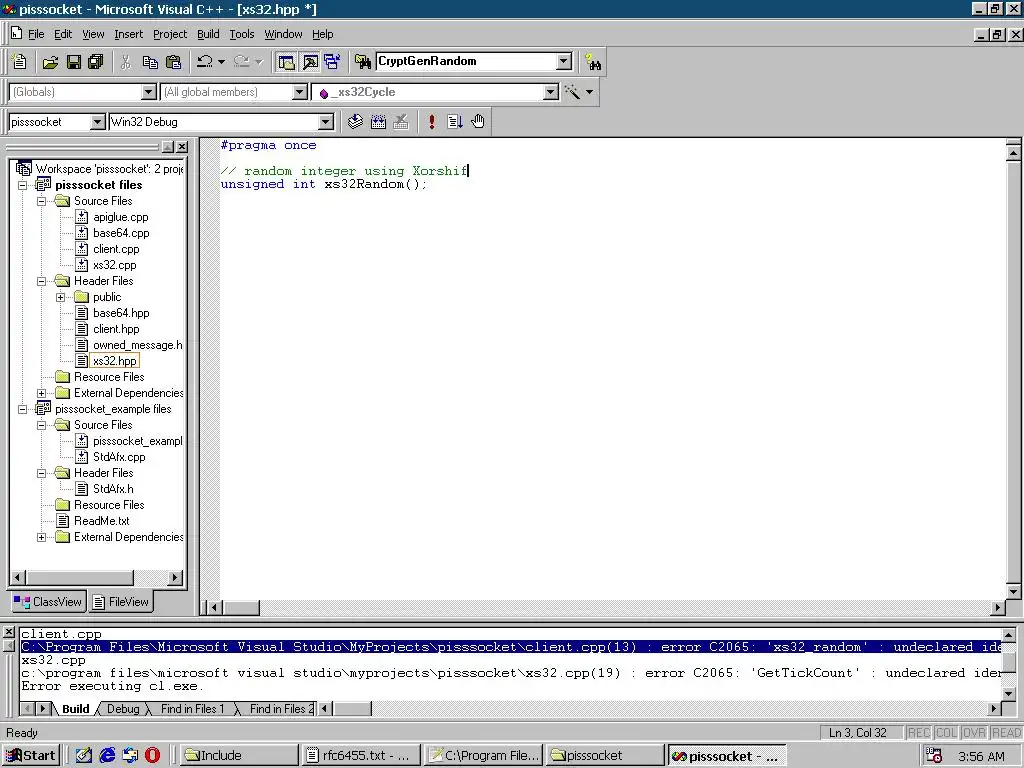This screenshot has height=768, width=1024.
Task: Click the Copy toolbar icon
Action: (150, 62)
